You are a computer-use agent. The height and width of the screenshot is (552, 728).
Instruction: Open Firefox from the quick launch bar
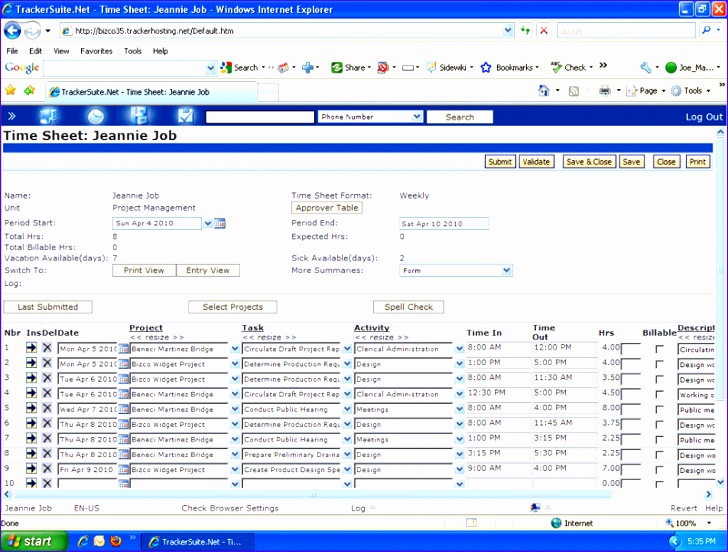[x=116, y=541]
